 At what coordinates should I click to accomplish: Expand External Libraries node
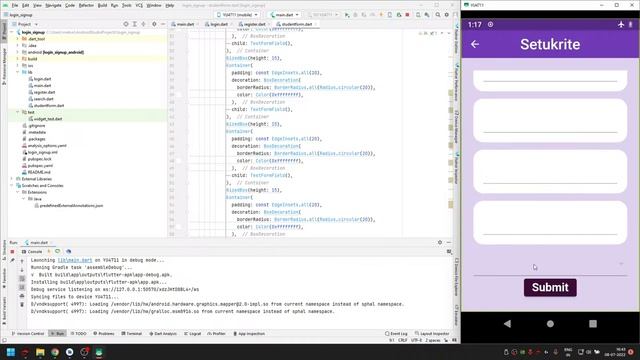pyautogui.click(x=11, y=179)
